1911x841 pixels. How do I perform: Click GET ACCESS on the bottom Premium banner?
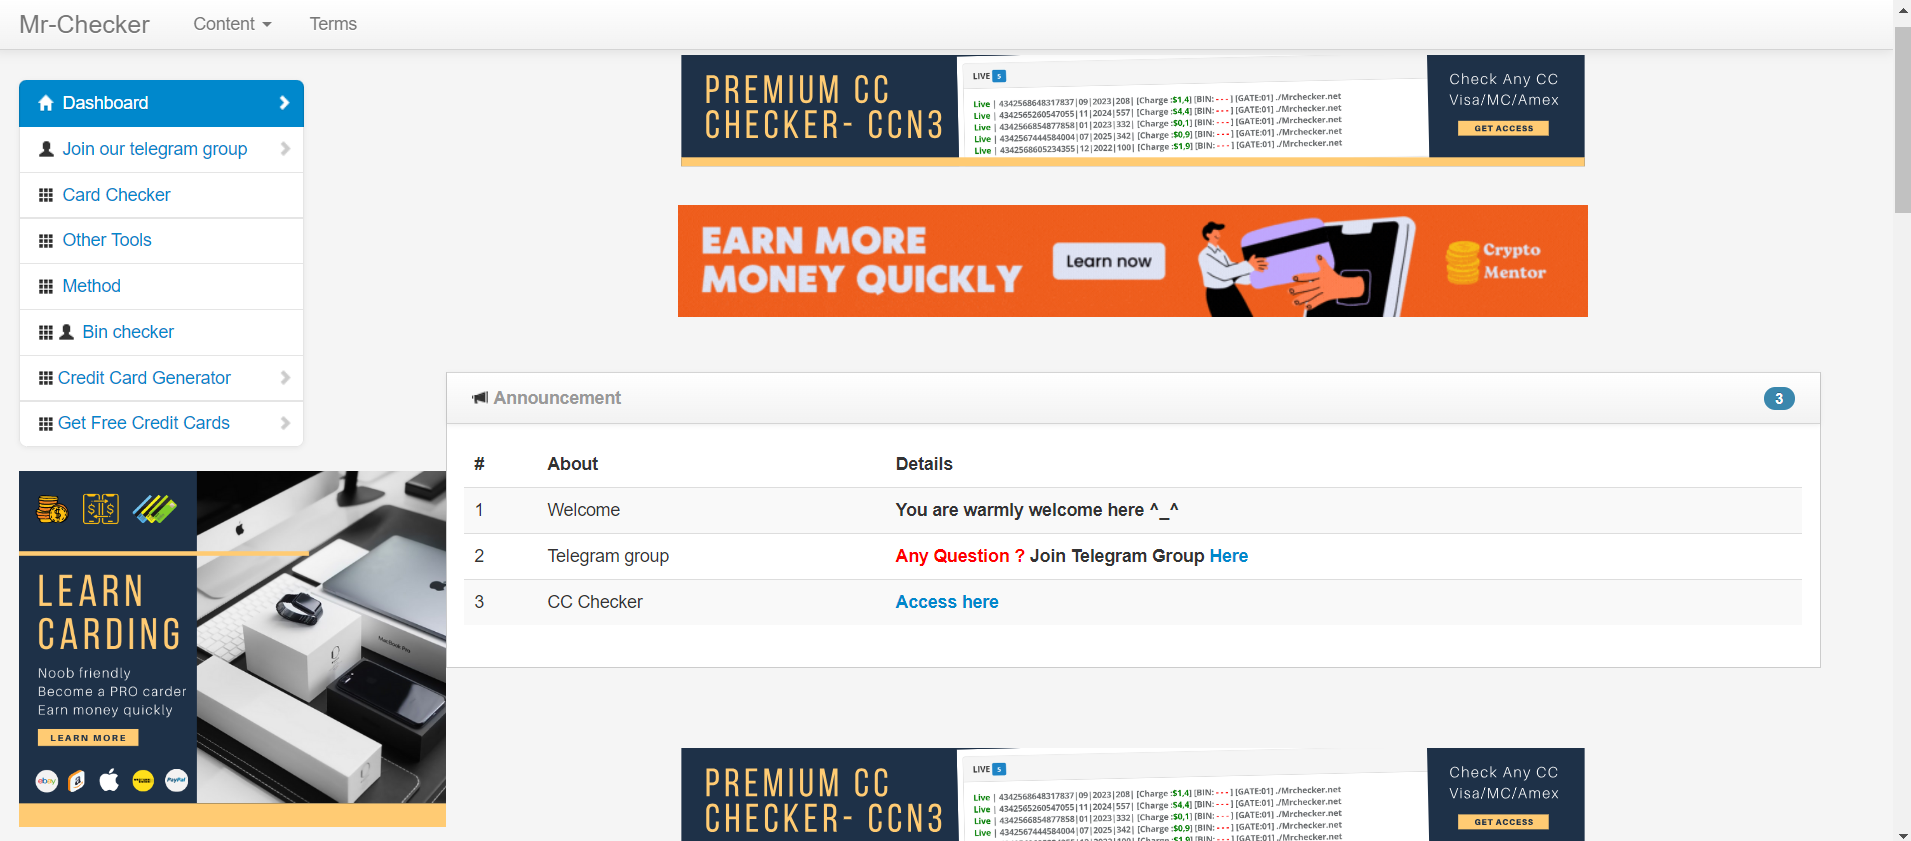(x=1503, y=822)
